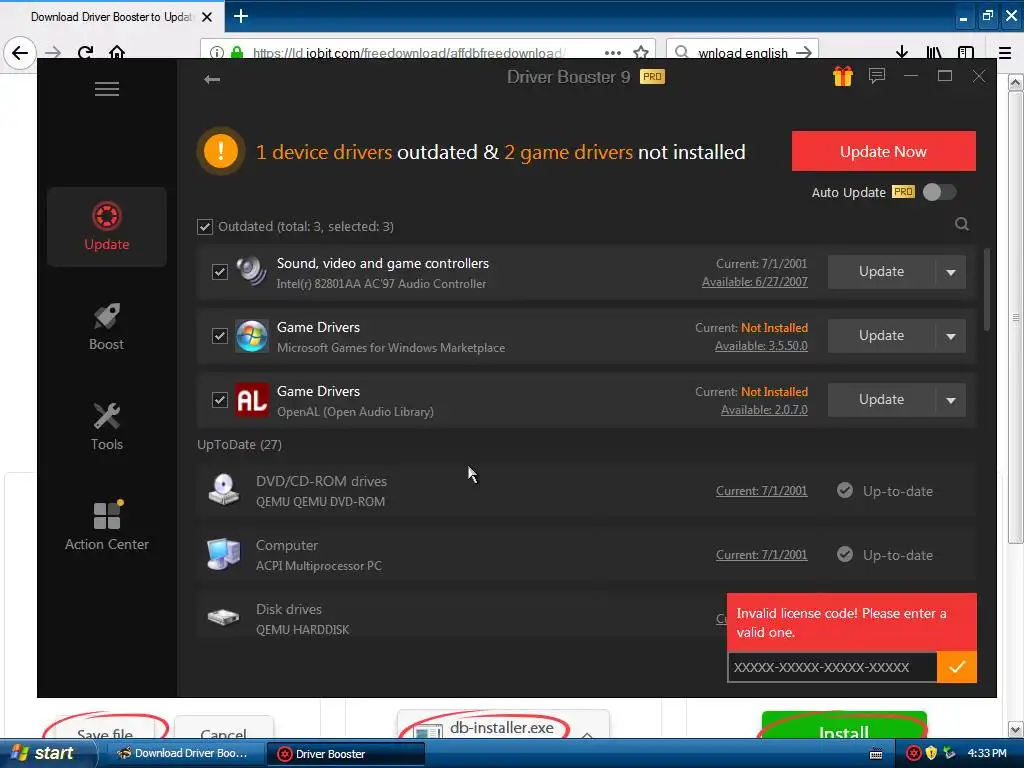Click the audio controller speaker icon
This screenshot has width=1024, height=768.
point(251,272)
